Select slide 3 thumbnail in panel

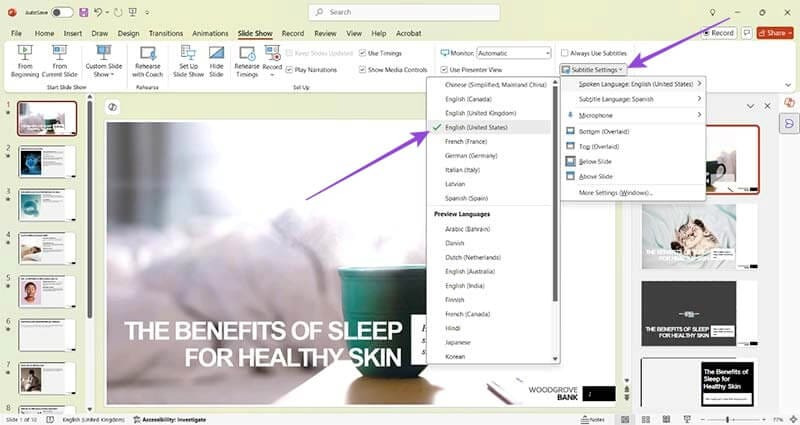[x=48, y=204]
